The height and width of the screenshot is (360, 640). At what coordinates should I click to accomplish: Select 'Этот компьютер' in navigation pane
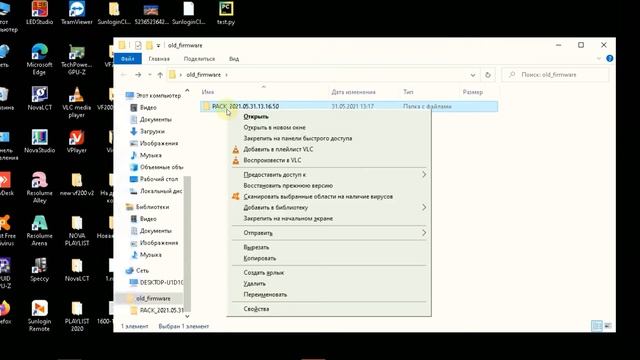tap(158, 96)
